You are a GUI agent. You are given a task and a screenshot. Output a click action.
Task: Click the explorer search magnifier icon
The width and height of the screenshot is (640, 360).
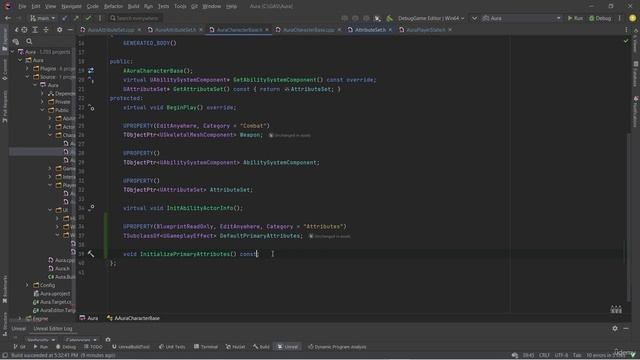click(x=29, y=41)
